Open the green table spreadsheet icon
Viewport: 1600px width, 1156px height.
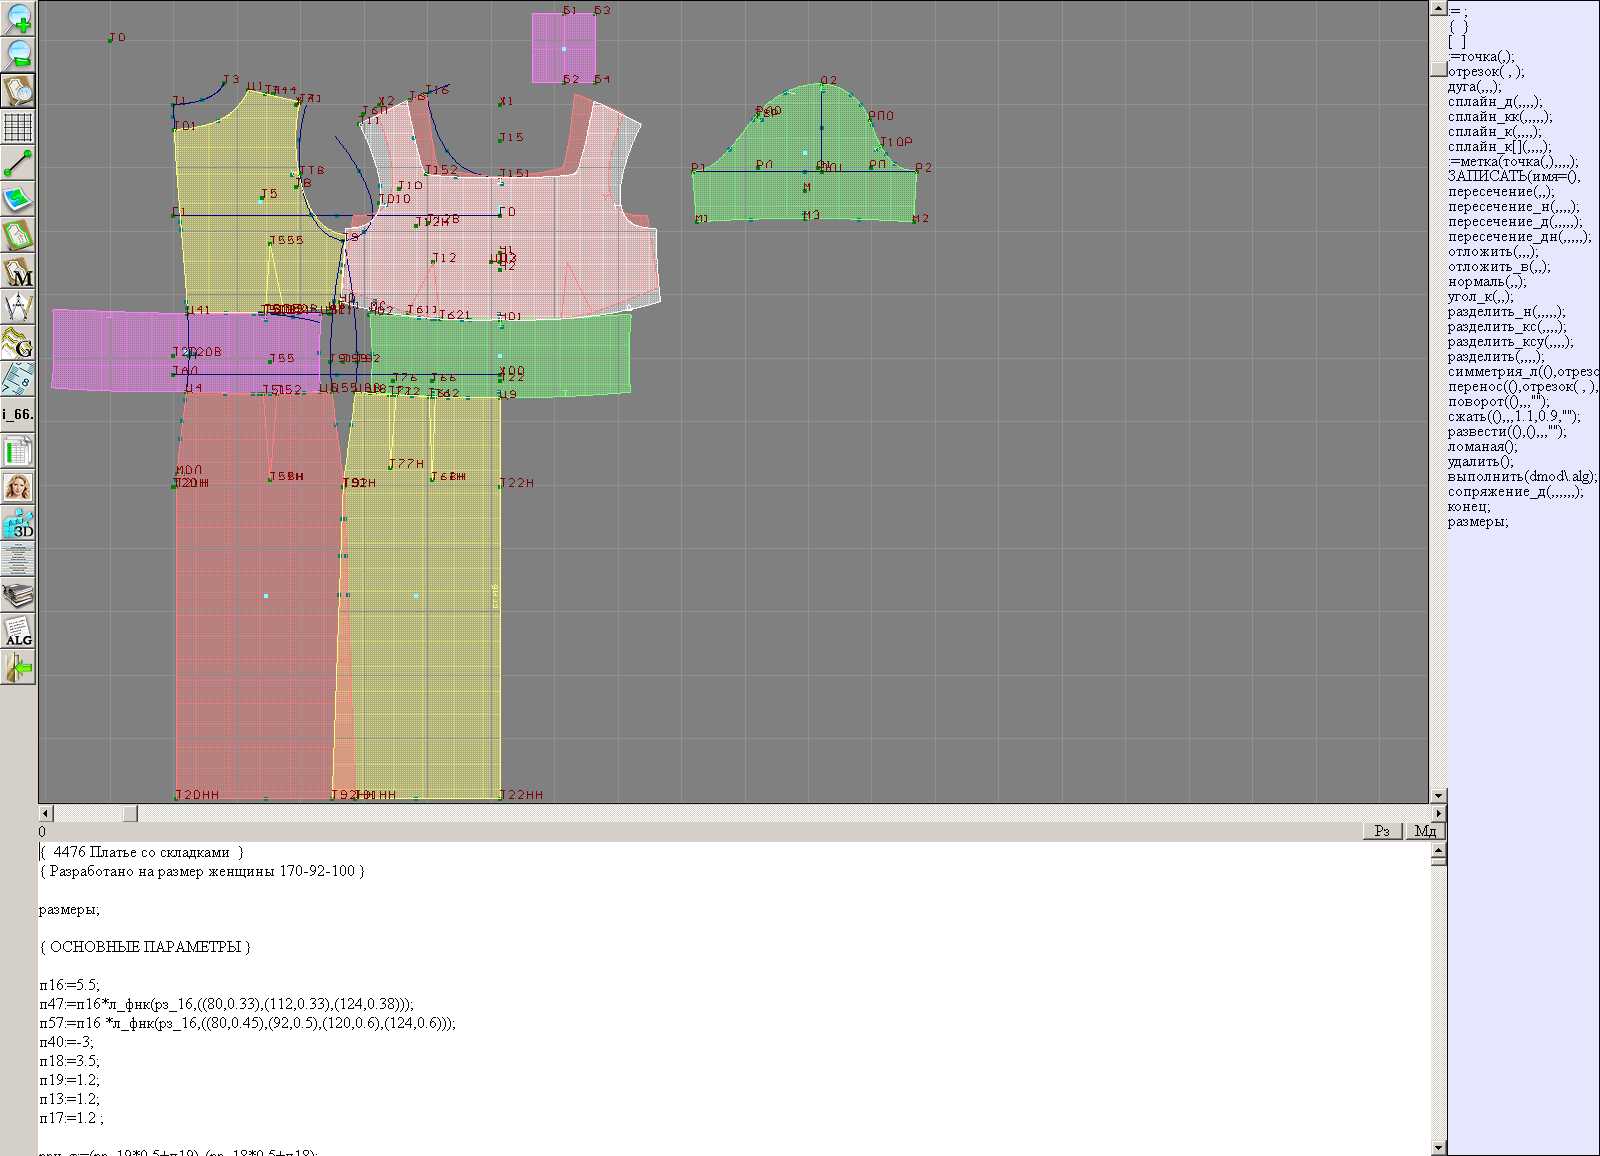pyautogui.click(x=18, y=451)
